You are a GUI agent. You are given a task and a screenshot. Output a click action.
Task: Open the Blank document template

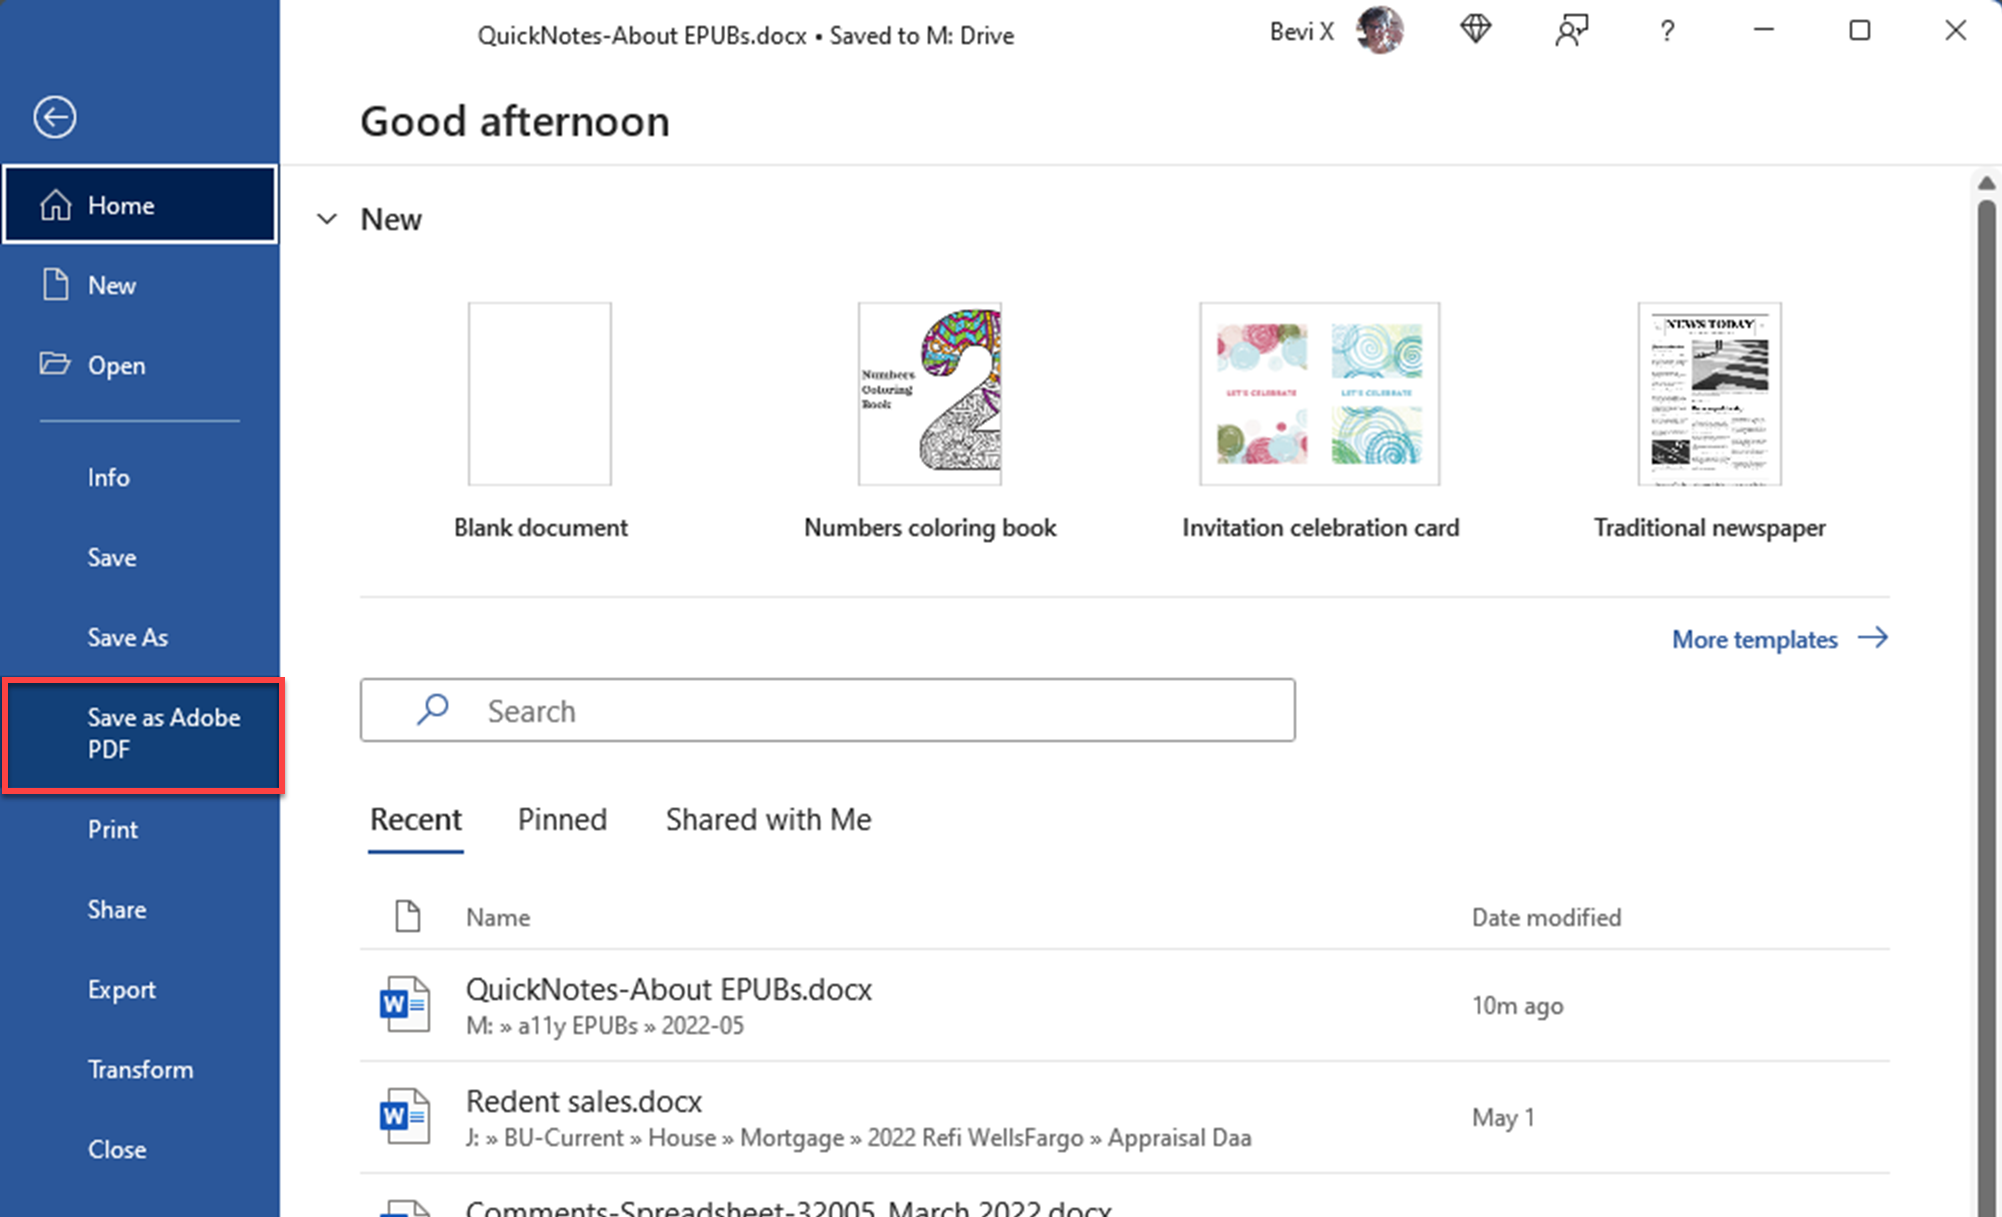pyautogui.click(x=541, y=393)
